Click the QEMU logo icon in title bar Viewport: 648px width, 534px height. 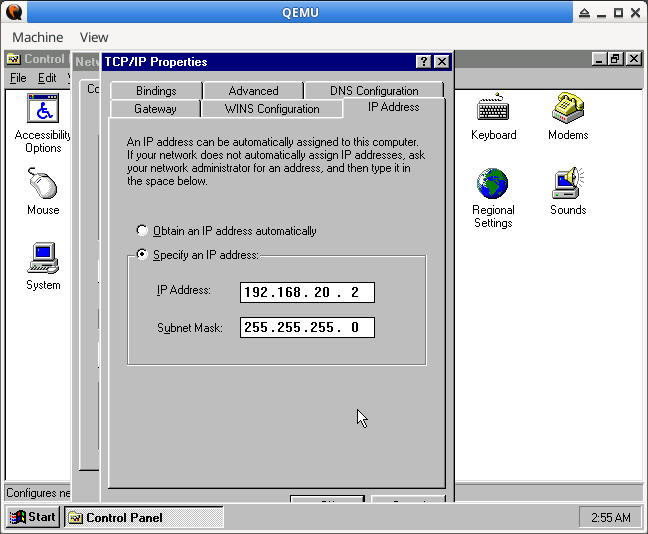(14, 12)
